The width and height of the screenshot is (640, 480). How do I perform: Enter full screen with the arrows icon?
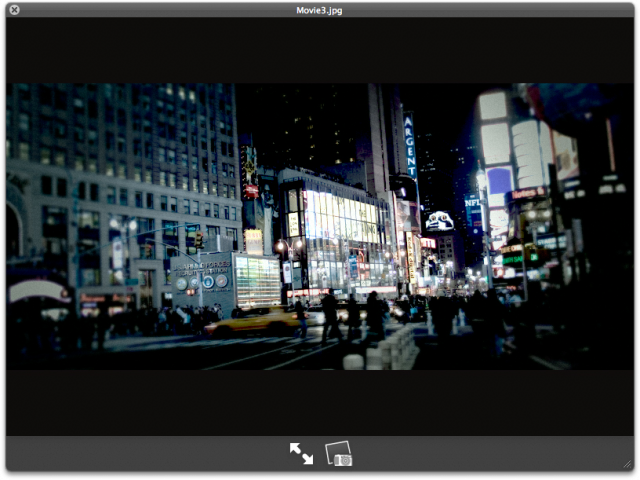(x=301, y=453)
